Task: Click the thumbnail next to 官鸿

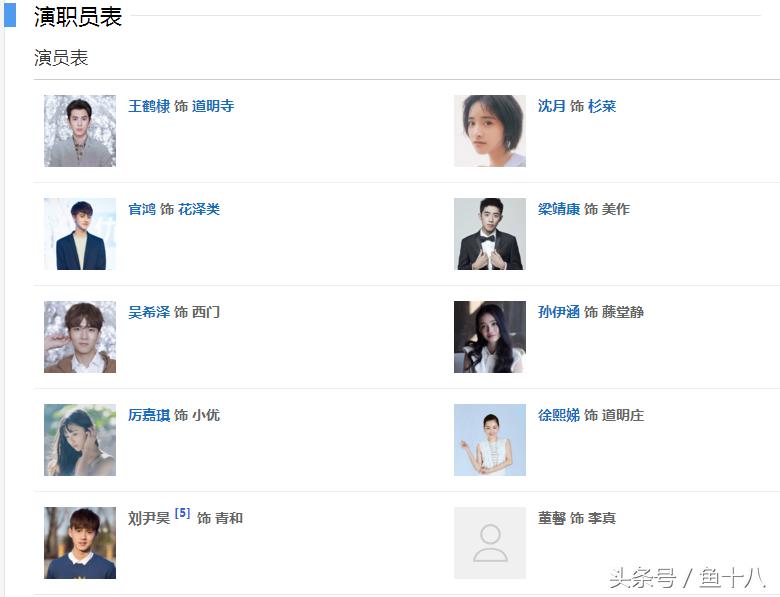Action: tap(80, 234)
